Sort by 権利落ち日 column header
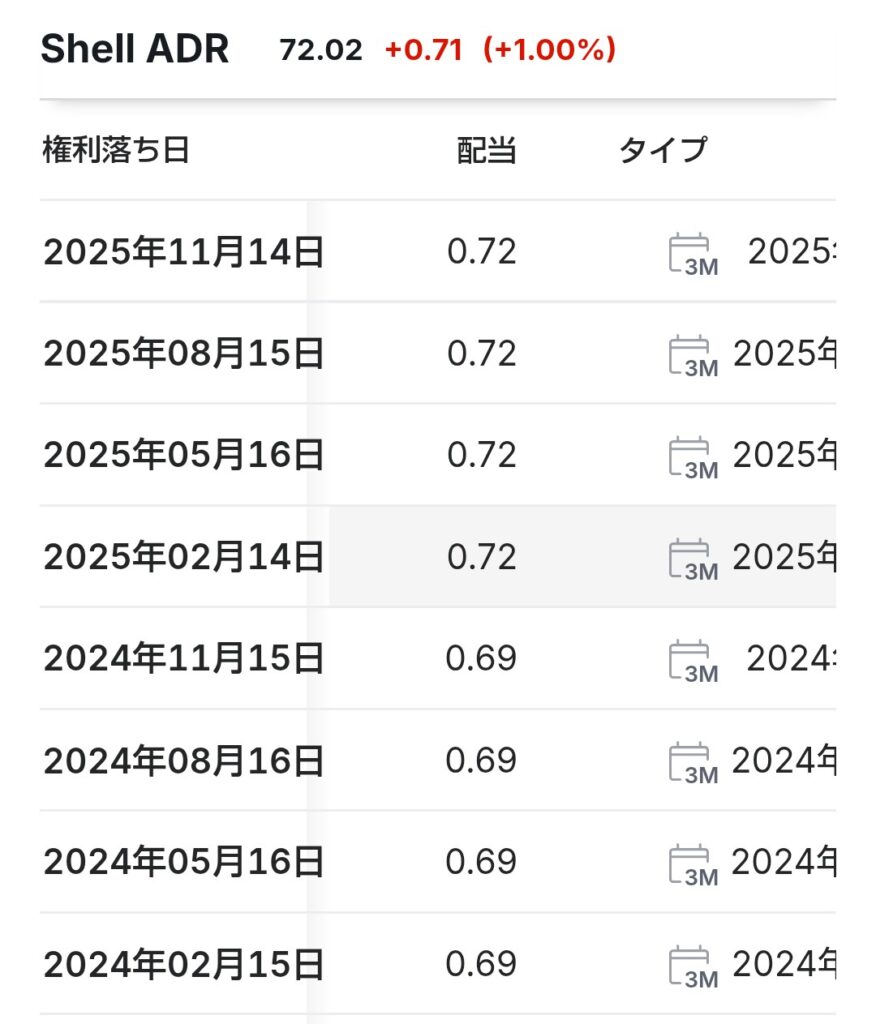876x1024 pixels. 116,150
